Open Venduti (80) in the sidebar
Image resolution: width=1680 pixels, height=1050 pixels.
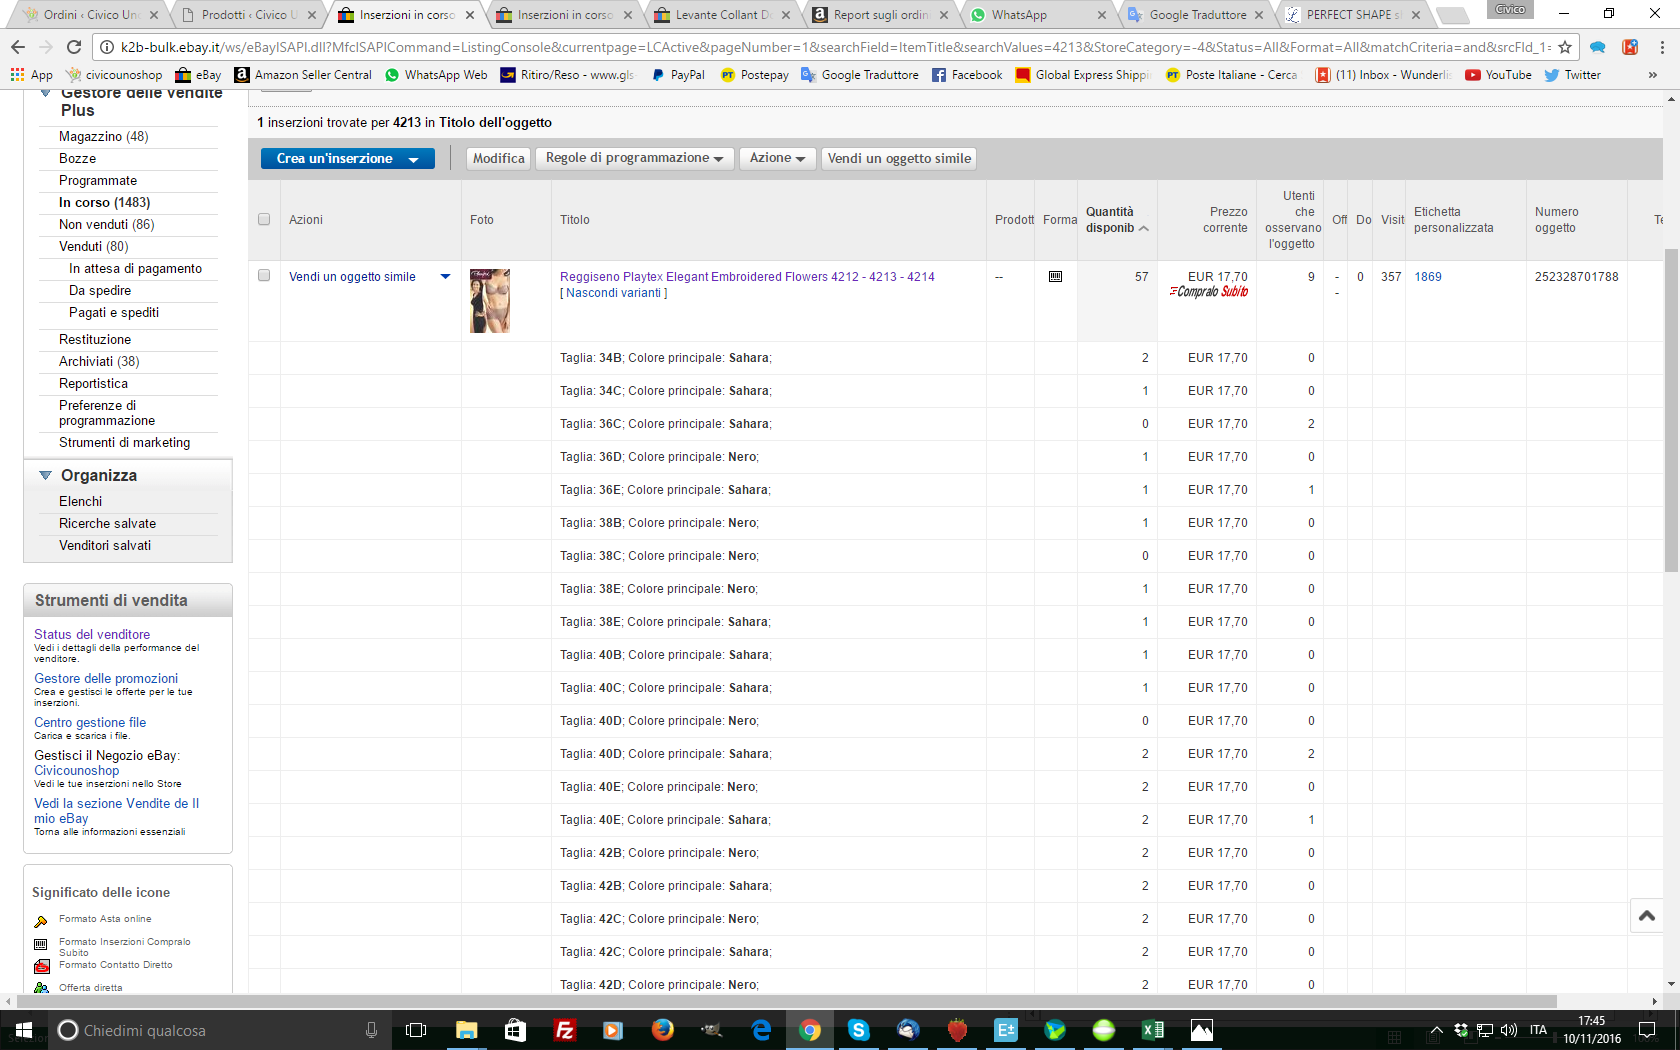pos(93,246)
